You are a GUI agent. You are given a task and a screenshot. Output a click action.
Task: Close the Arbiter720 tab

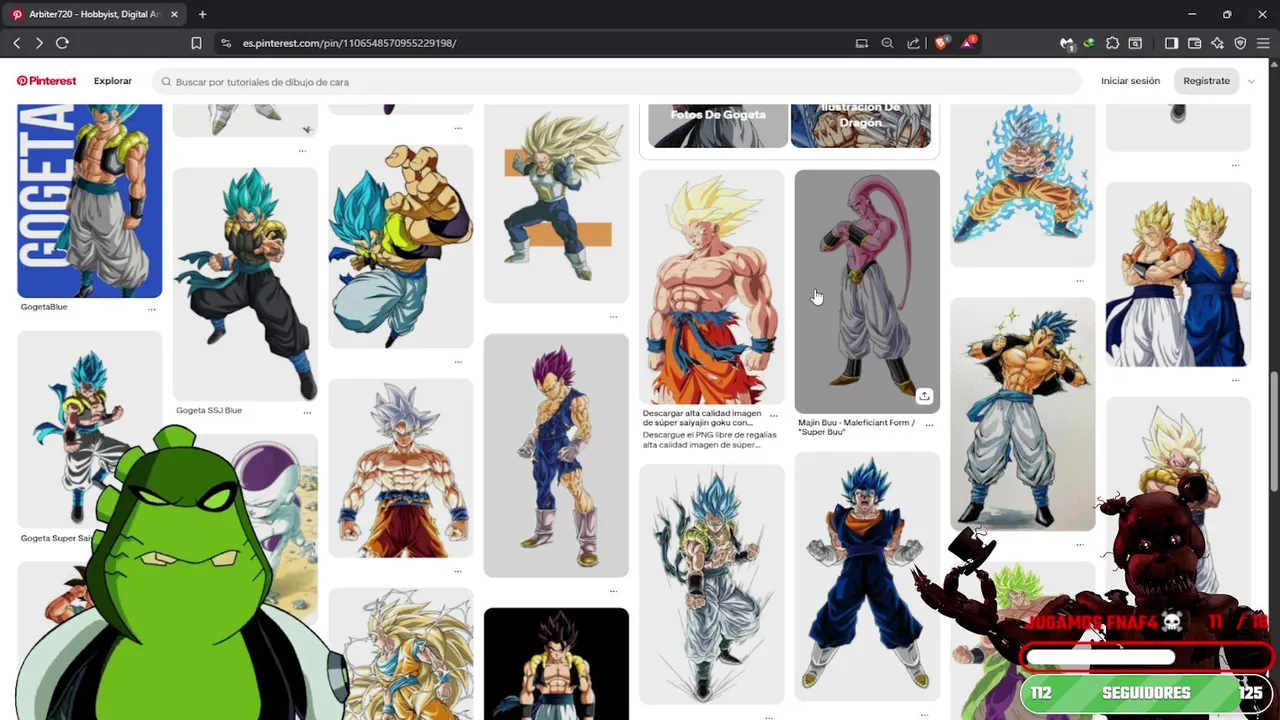click(x=174, y=14)
